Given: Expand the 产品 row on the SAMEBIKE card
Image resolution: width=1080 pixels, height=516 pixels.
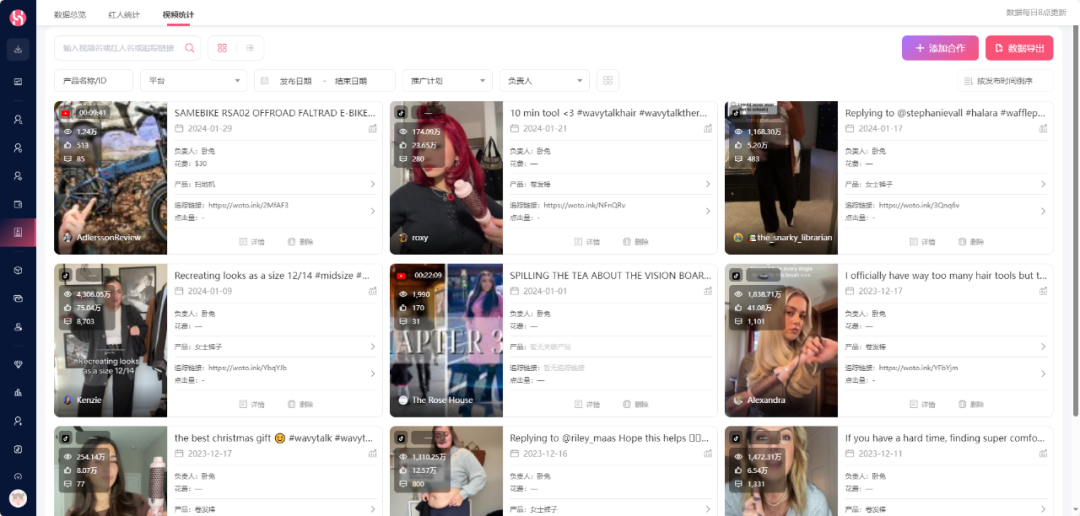Looking at the screenshot, I should 373,184.
